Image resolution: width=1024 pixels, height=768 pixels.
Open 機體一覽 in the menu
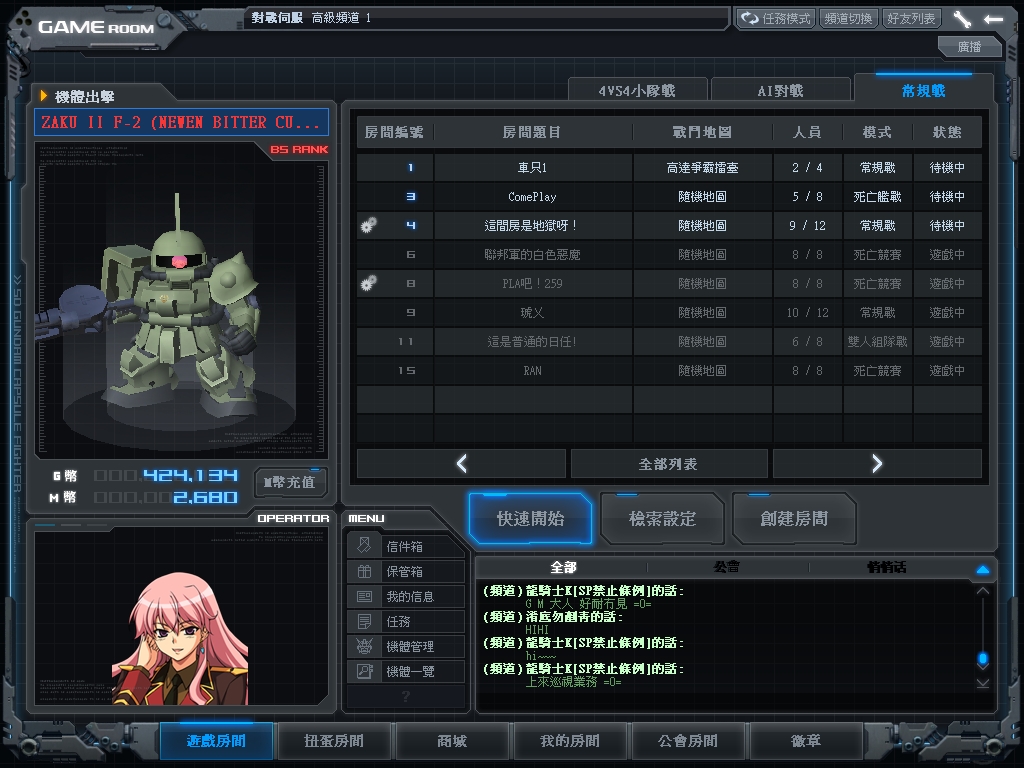(x=406, y=671)
